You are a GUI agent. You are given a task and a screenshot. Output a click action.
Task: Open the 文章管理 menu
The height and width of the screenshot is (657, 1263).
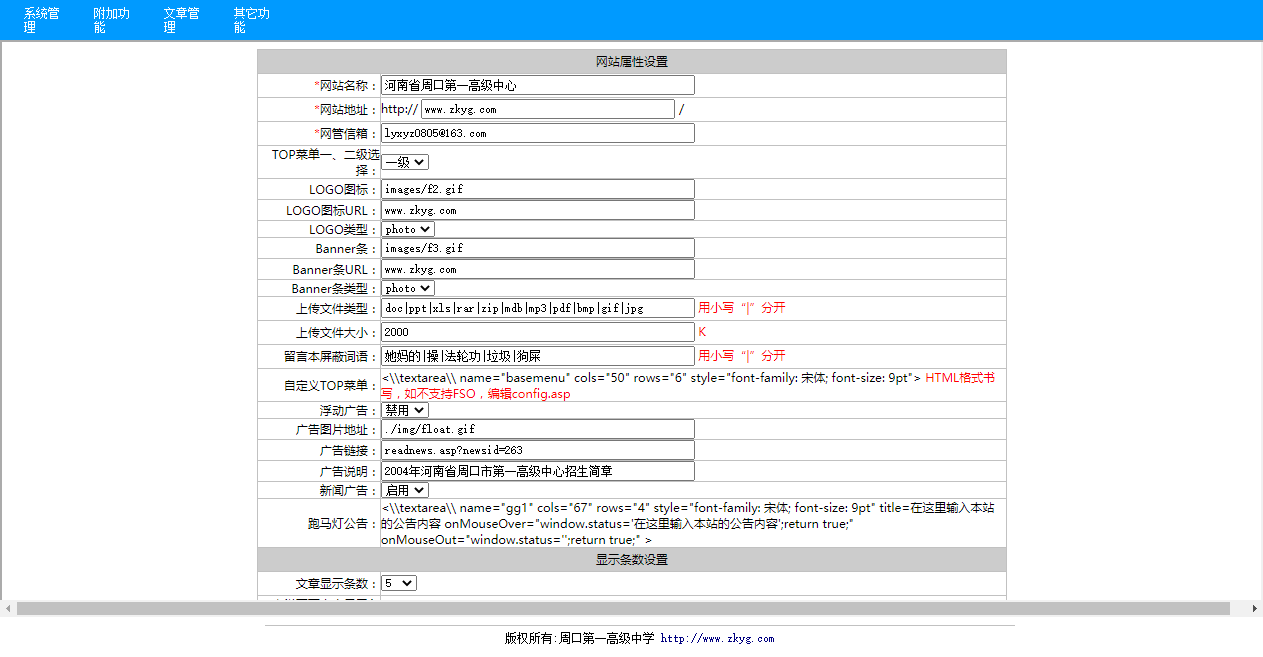[182, 20]
